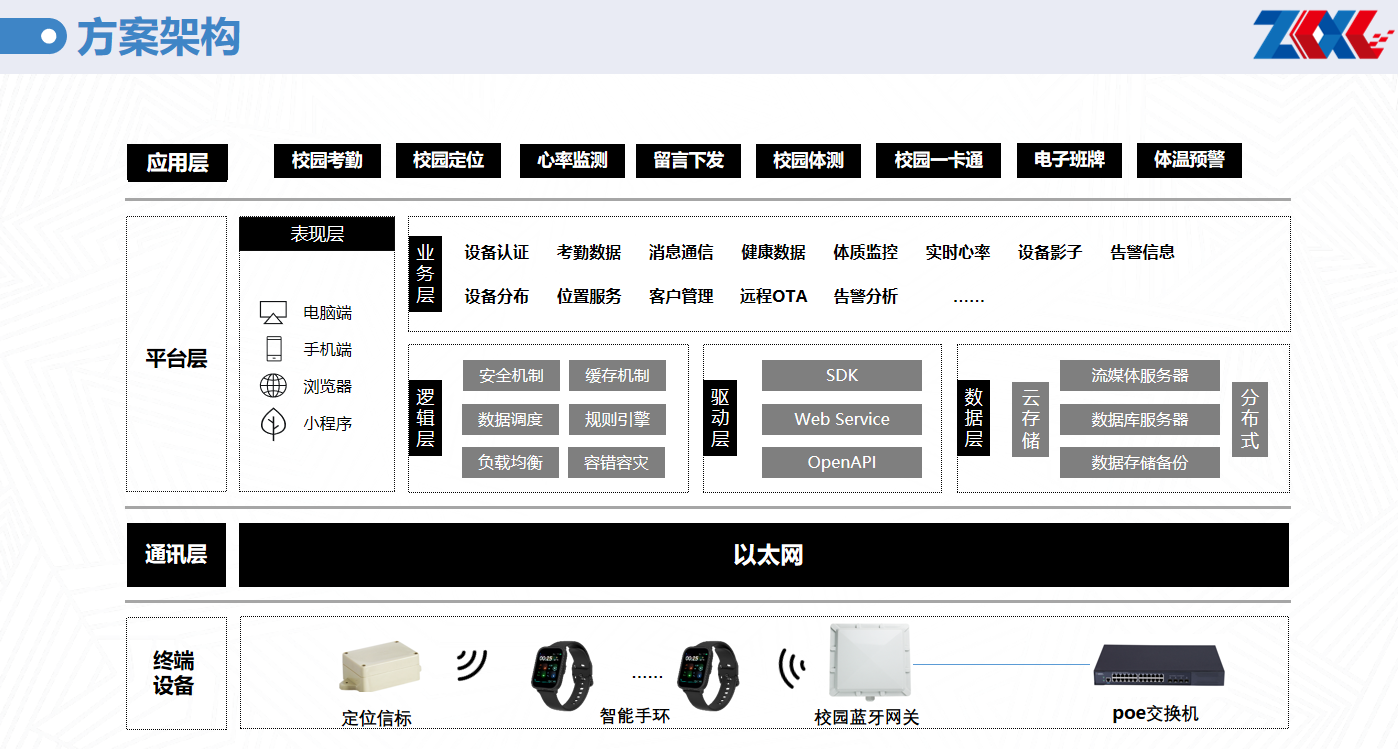Click the computer monitor icon beside 电脑端
1398x749 pixels.
pos(273,312)
